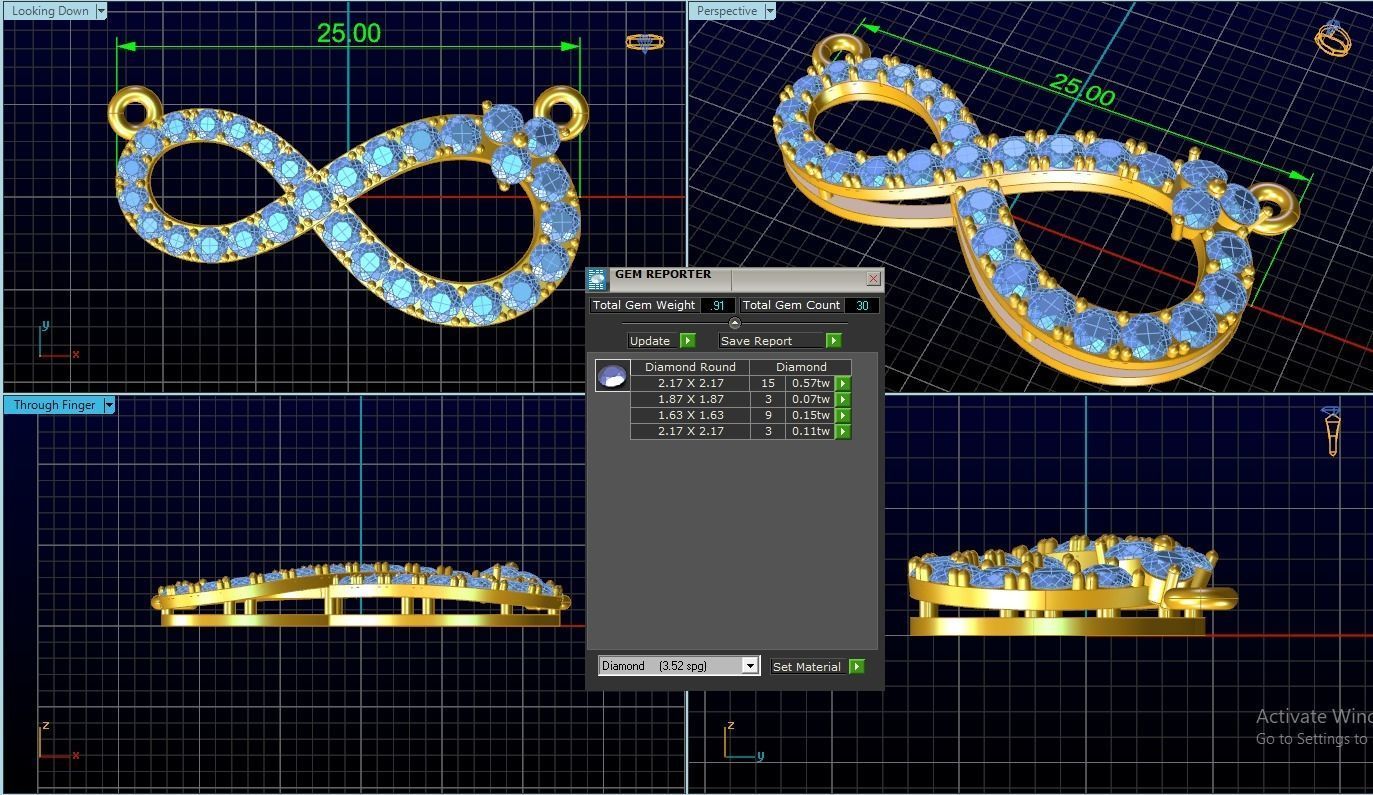
Task: Click the 0.57tw weight cell
Action: (x=811, y=383)
